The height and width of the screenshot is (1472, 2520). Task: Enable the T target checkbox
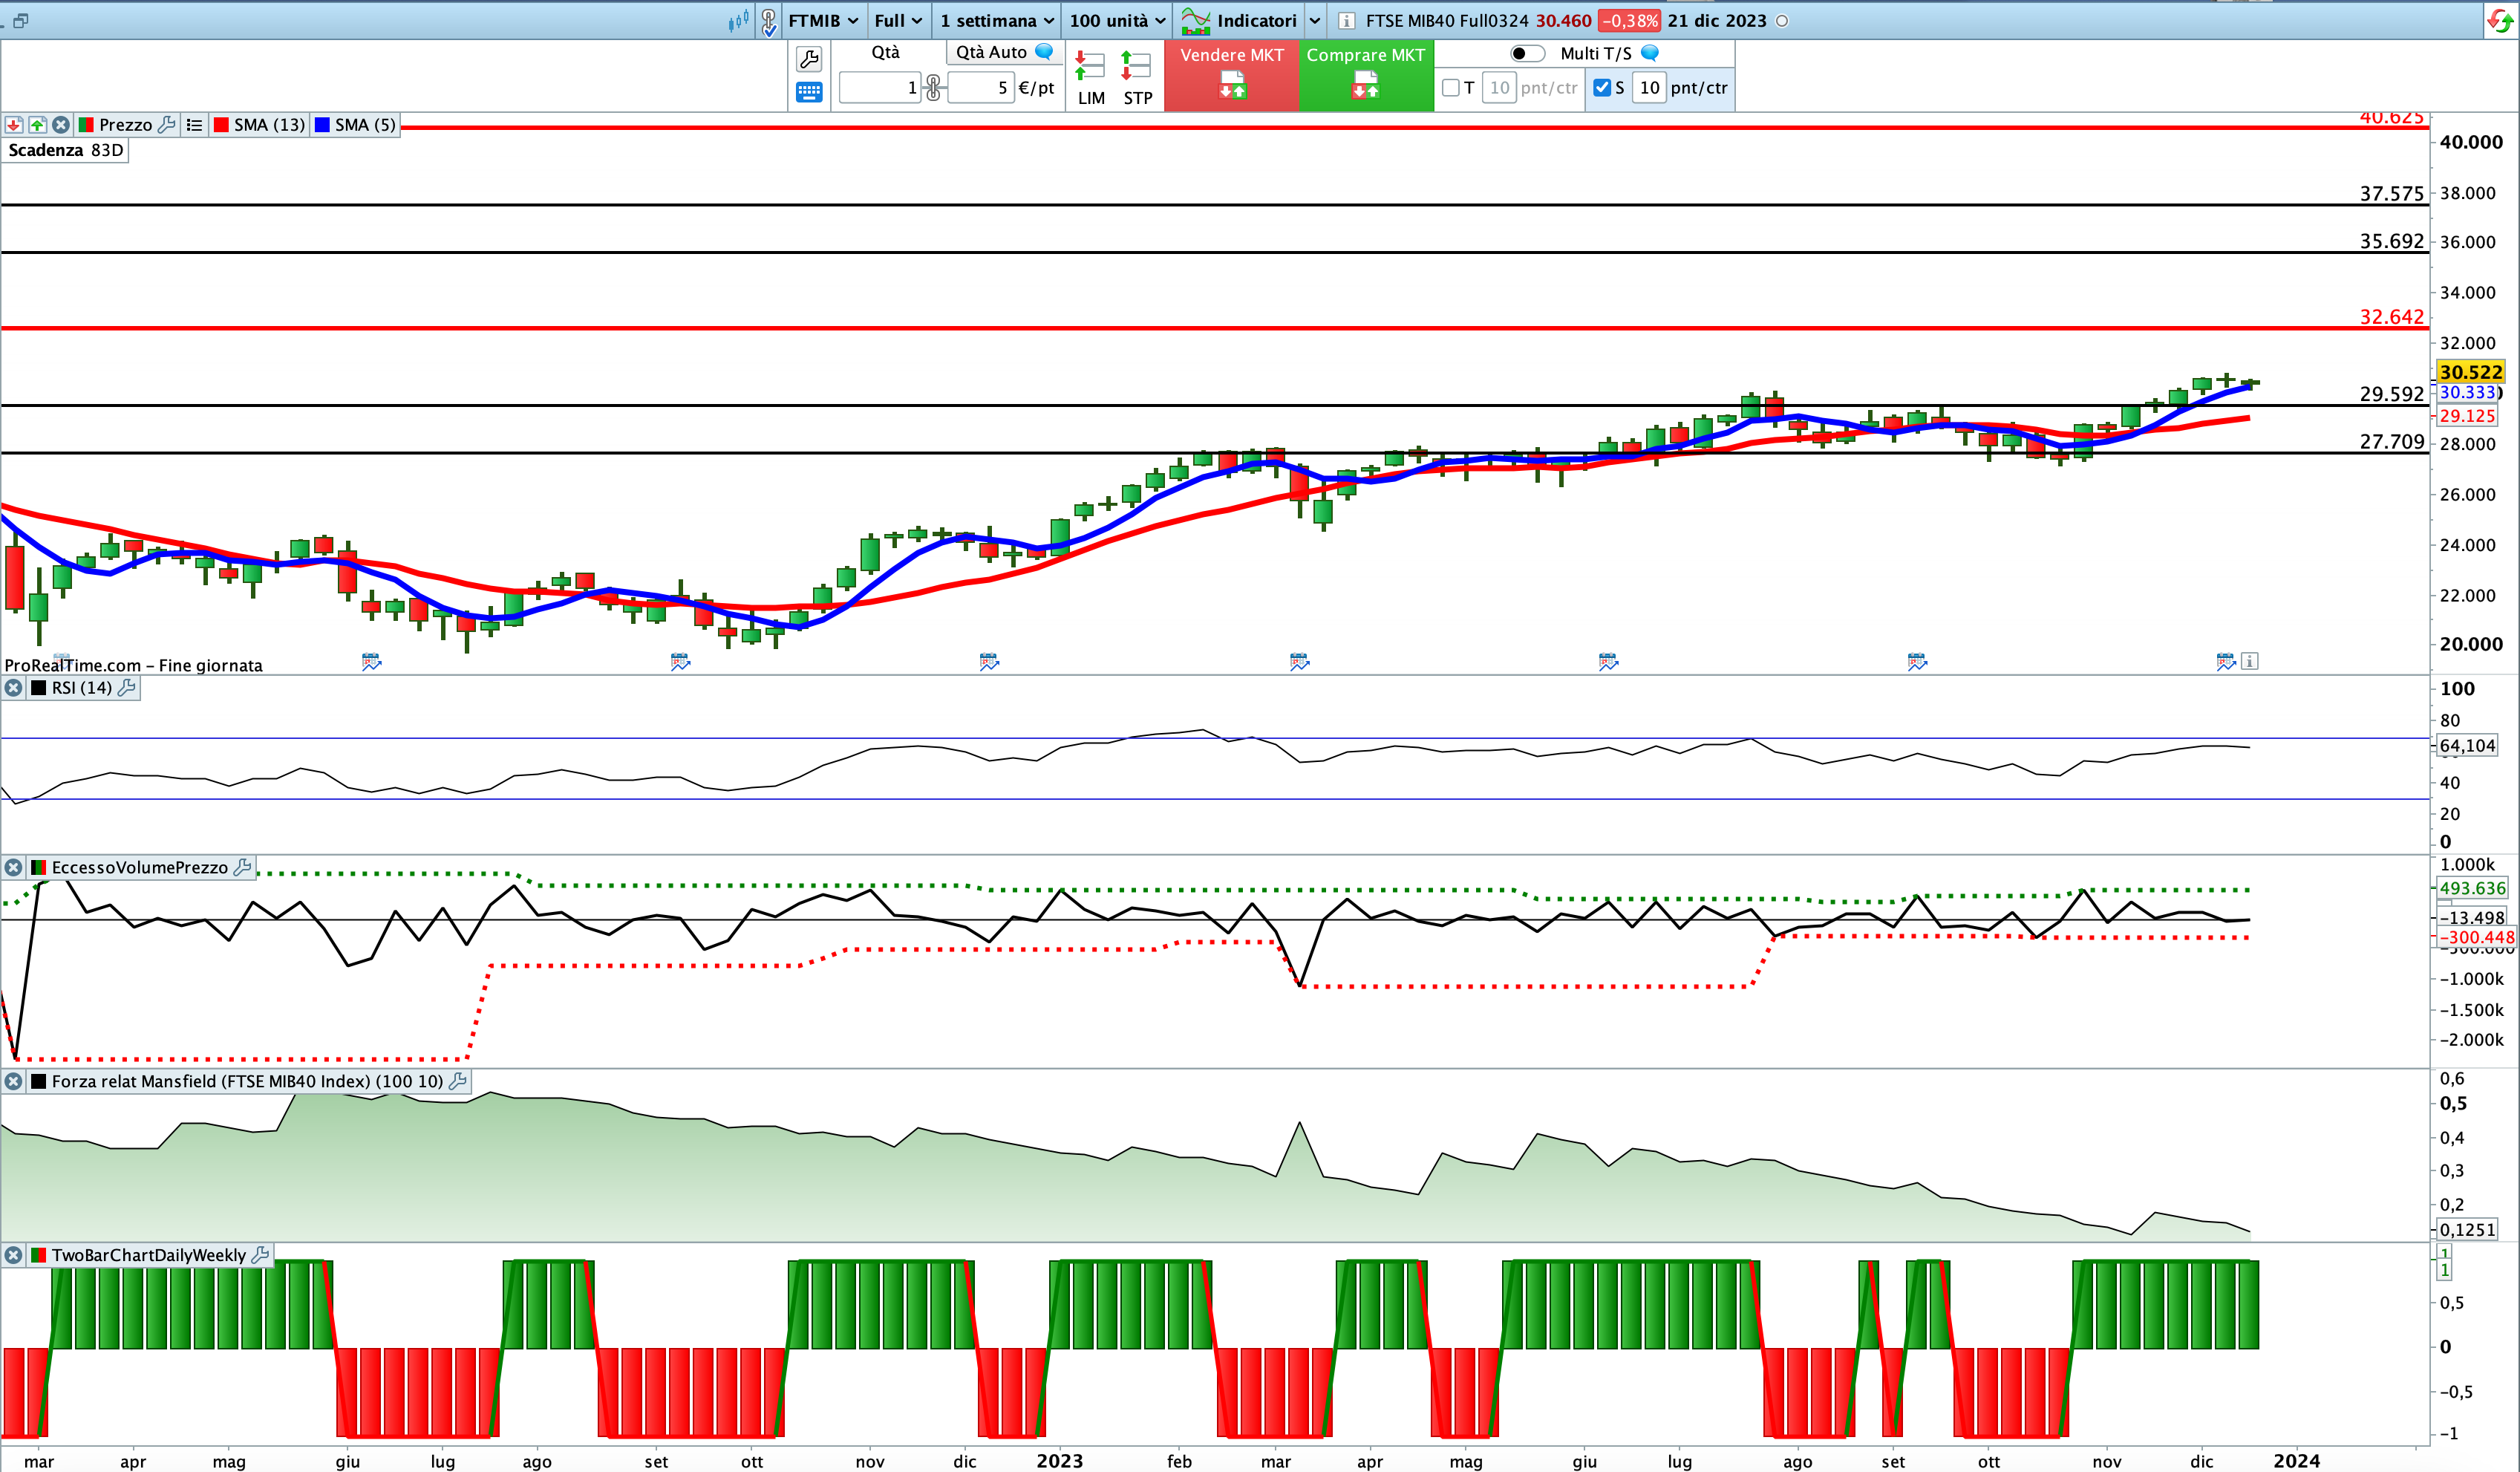pyautogui.click(x=1450, y=88)
